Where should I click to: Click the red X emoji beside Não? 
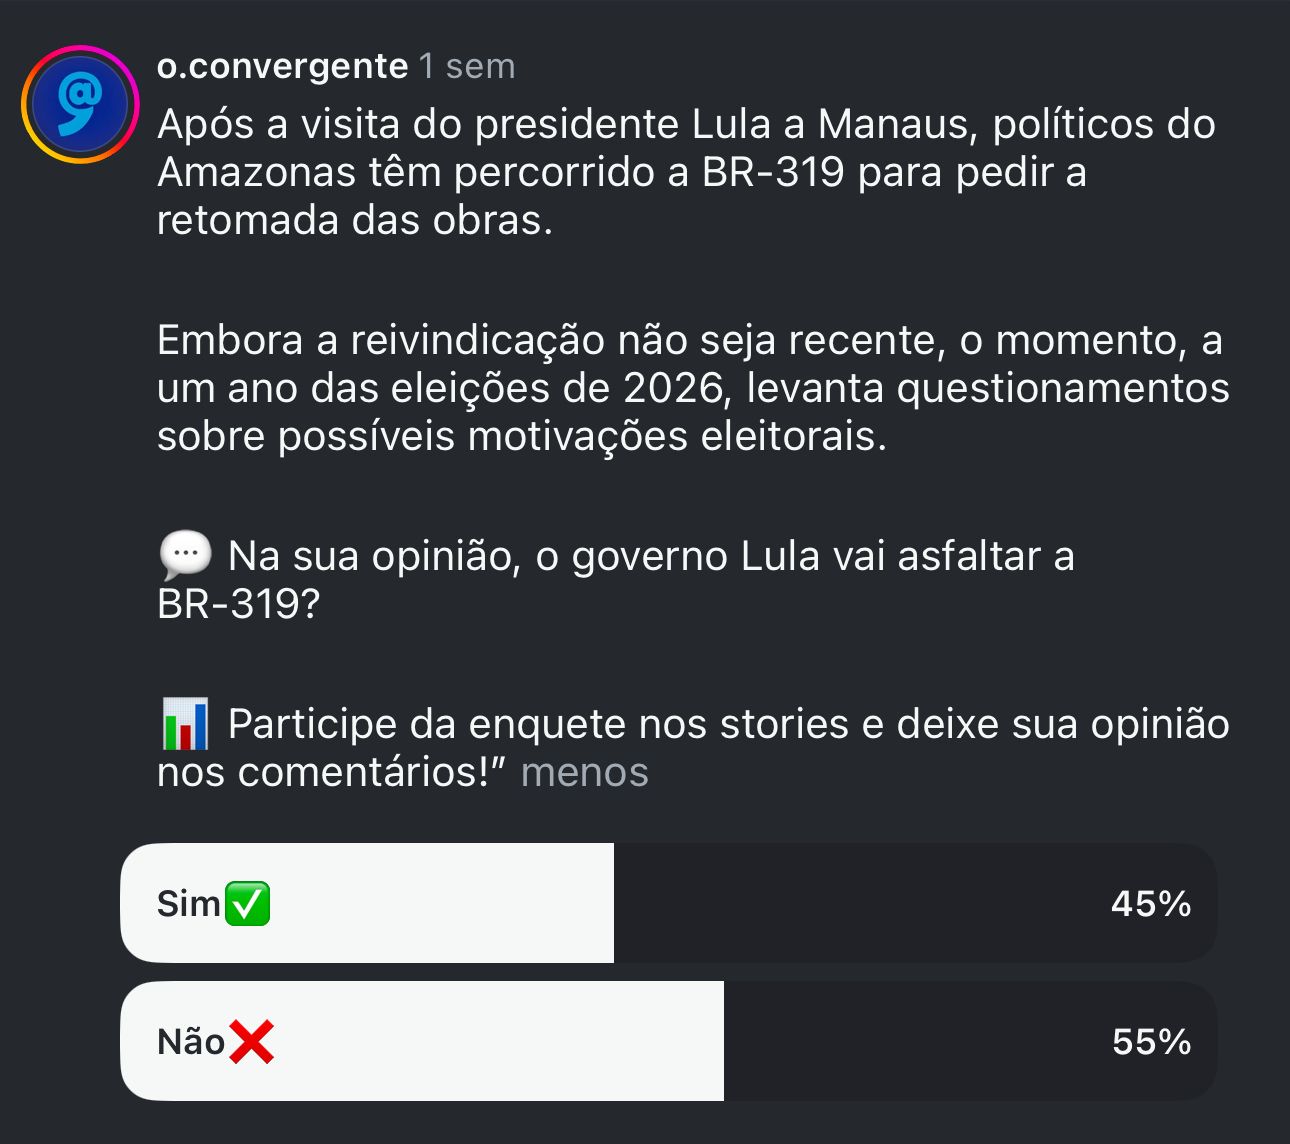tap(251, 1042)
